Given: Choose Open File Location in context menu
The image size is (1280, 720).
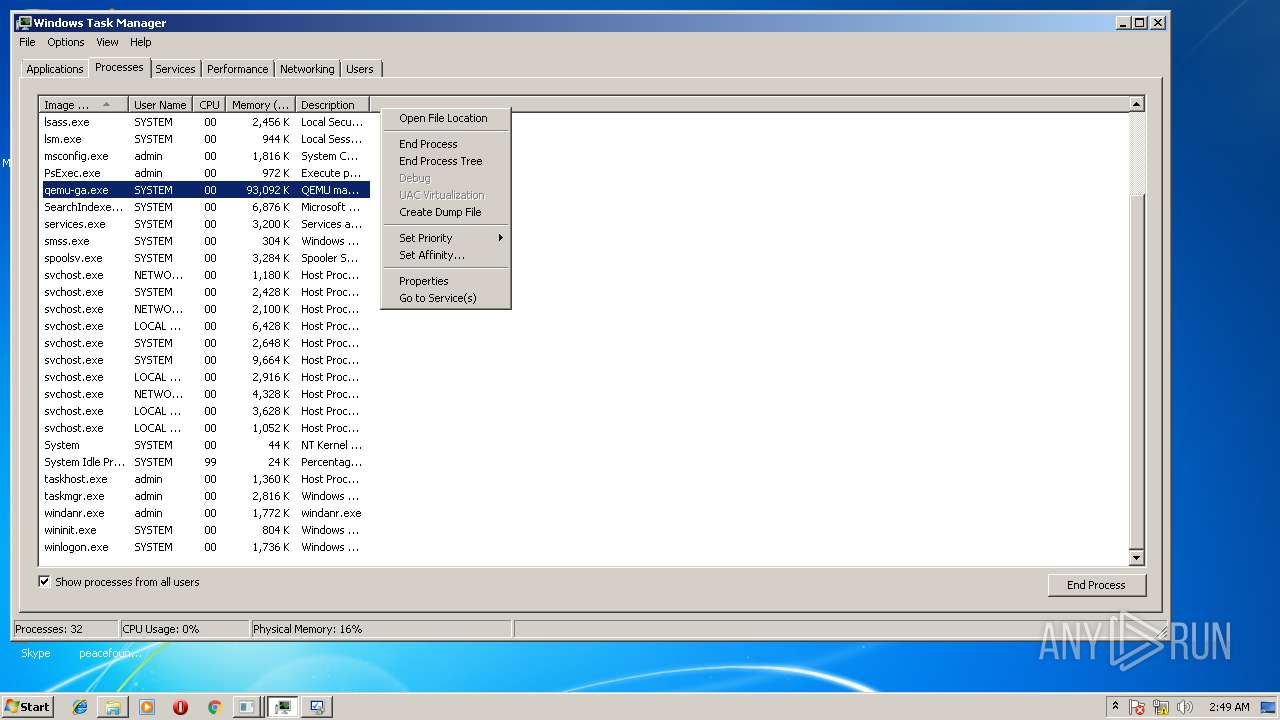Looking at the screenshot, I should 446,118.
